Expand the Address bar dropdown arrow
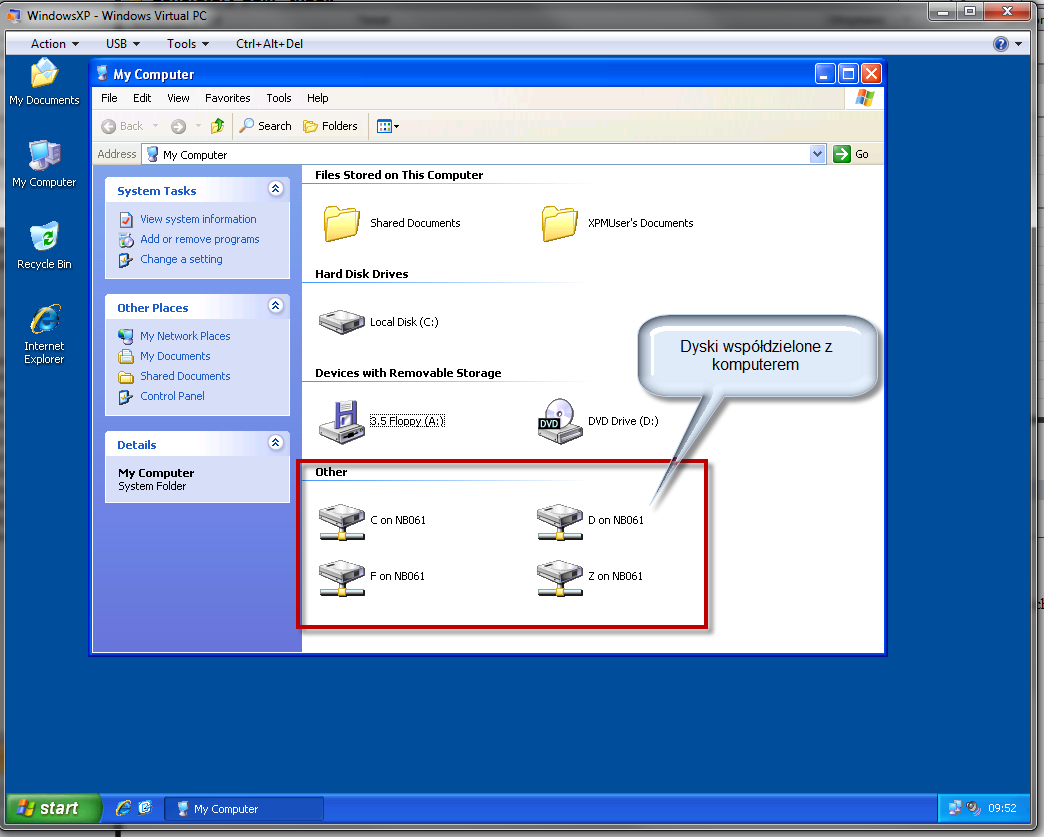The width and height of the screenshot is (1044, 837). coord(818,154)
